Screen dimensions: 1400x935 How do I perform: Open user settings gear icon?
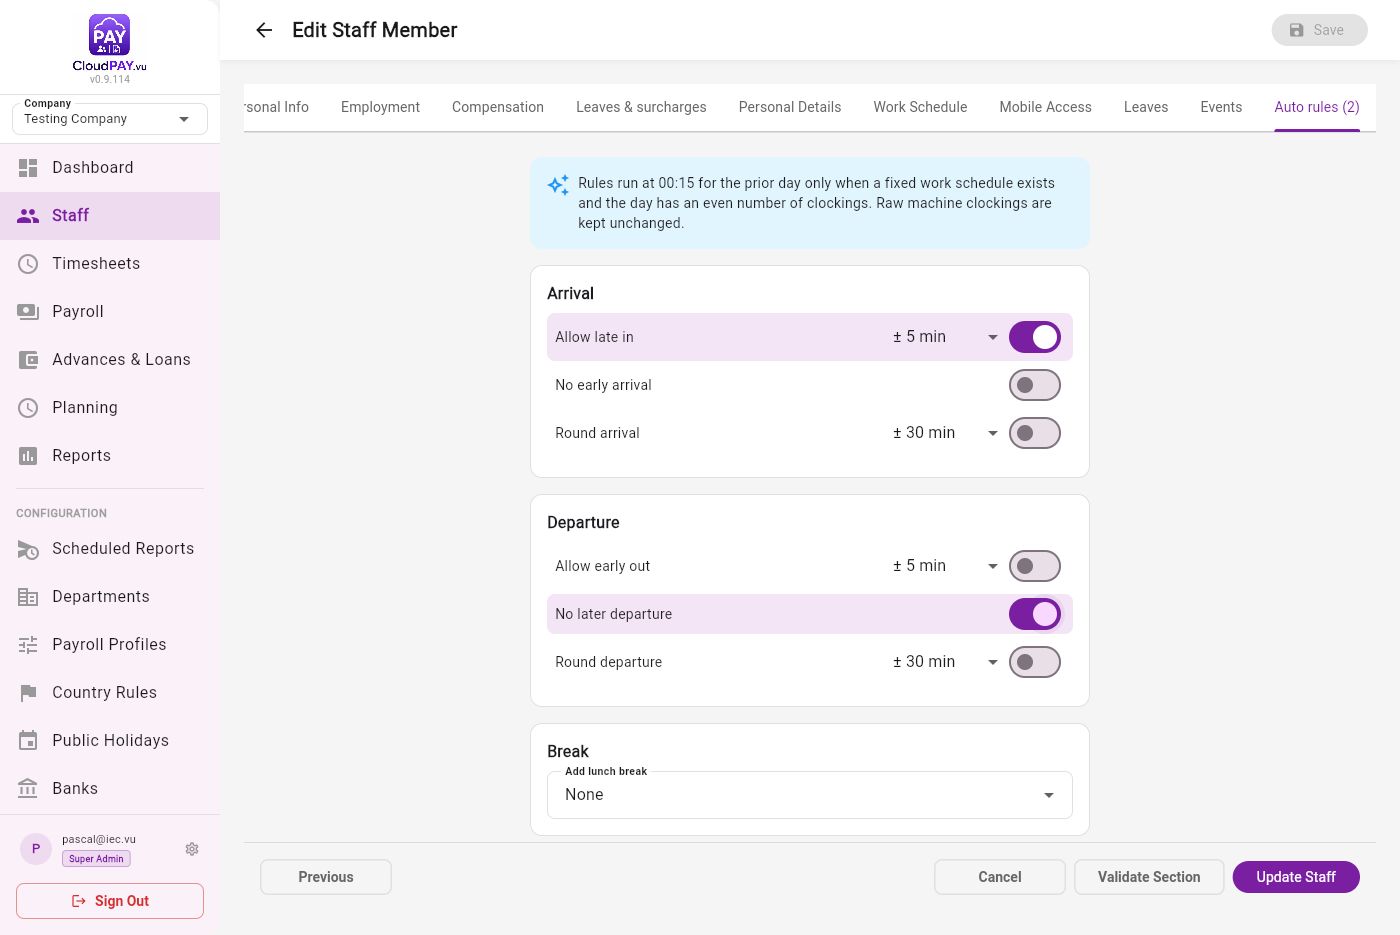[x=192, y=849]
